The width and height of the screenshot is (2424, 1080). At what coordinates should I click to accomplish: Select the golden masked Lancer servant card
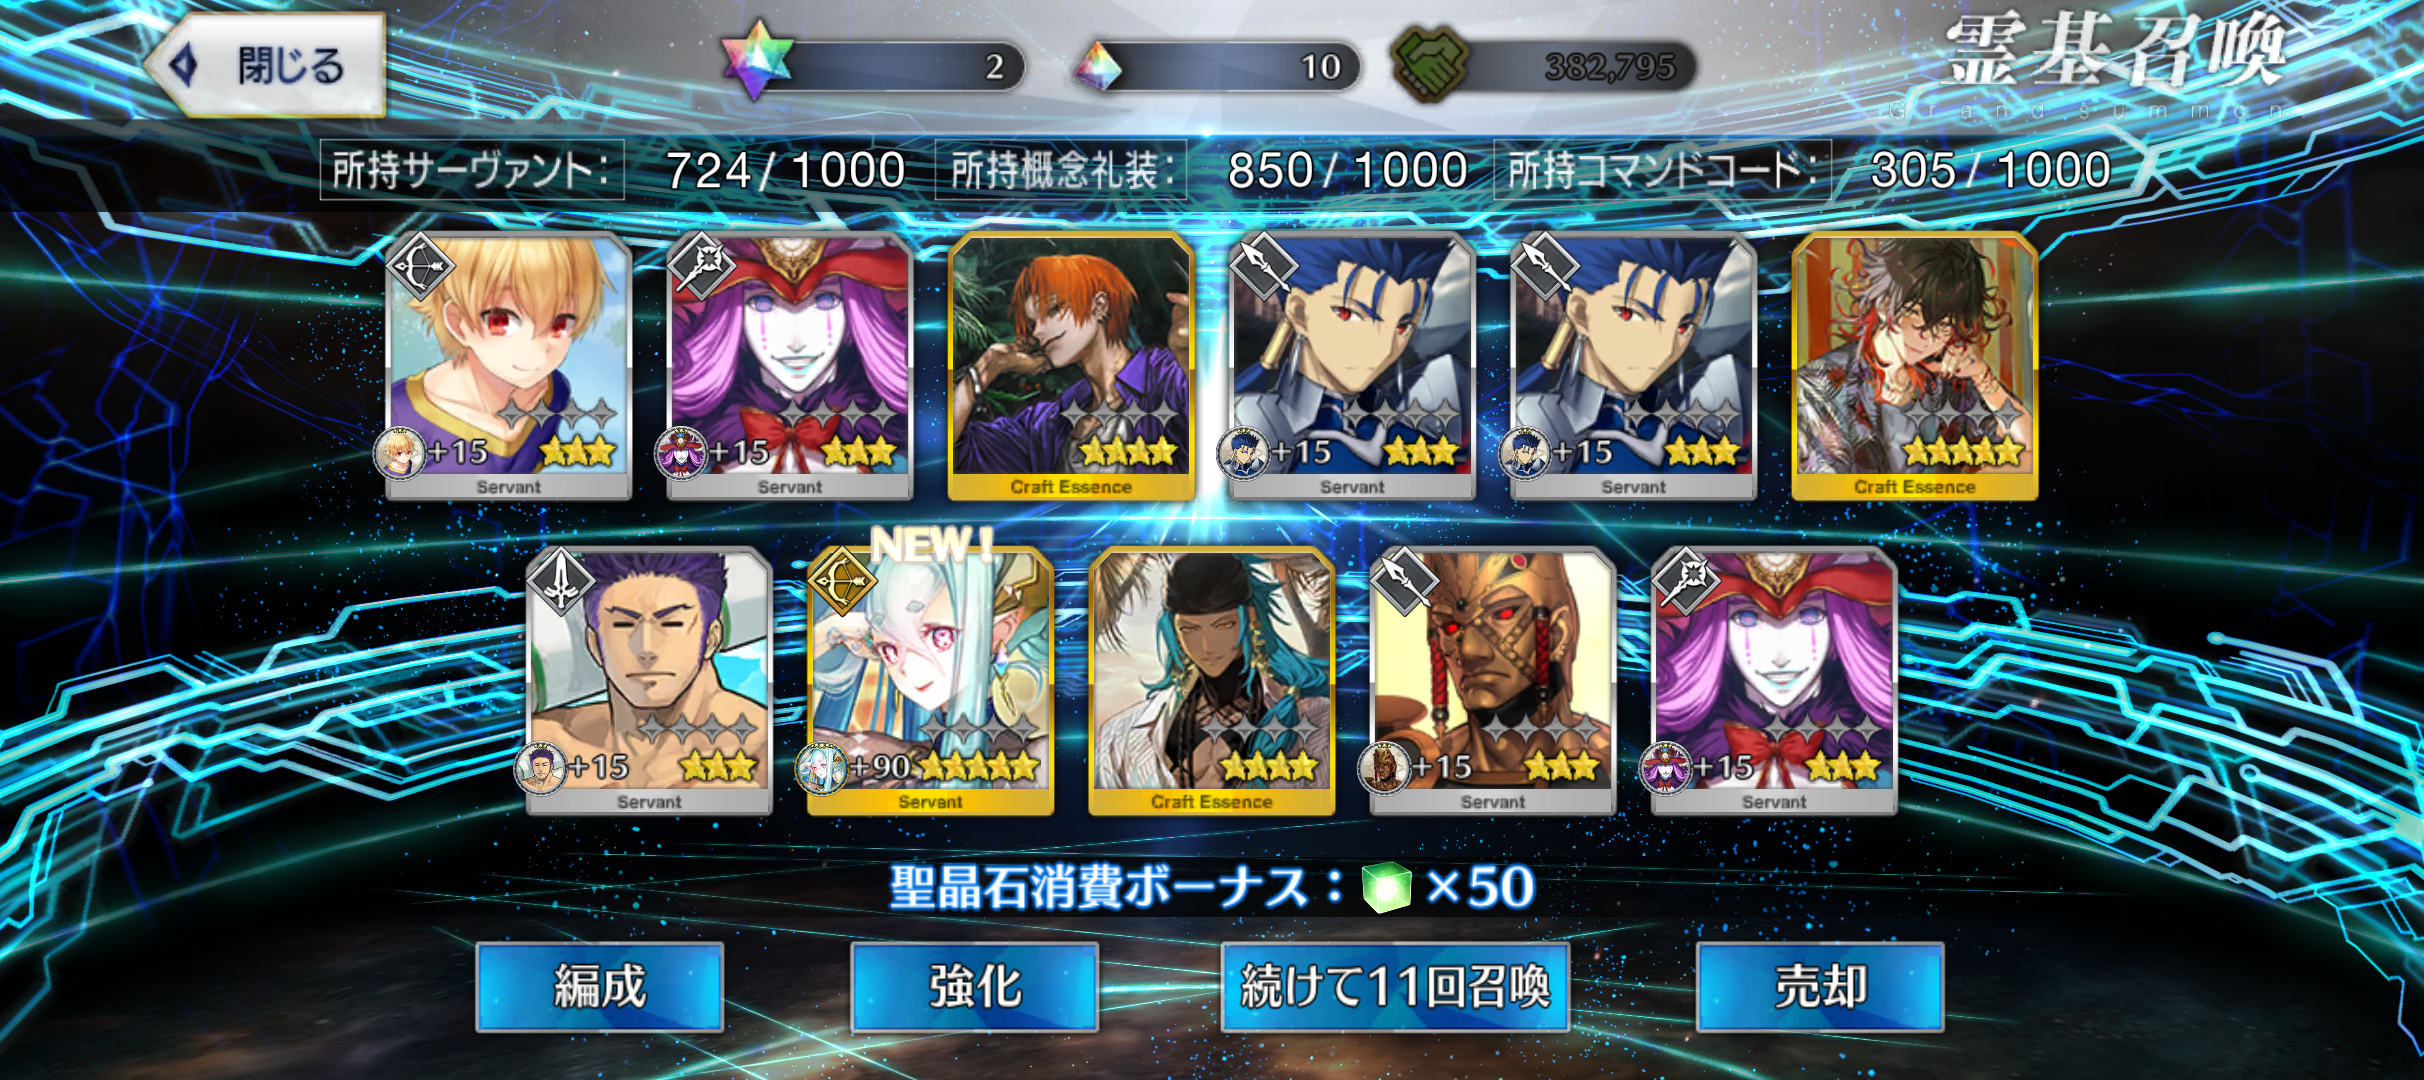tap(1493, 682)
